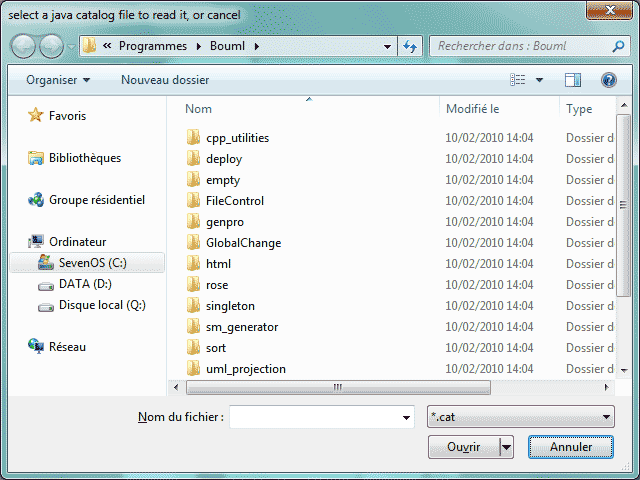Sort by the Modifié le column header
The image size is (640, 480).
point(473,109)
